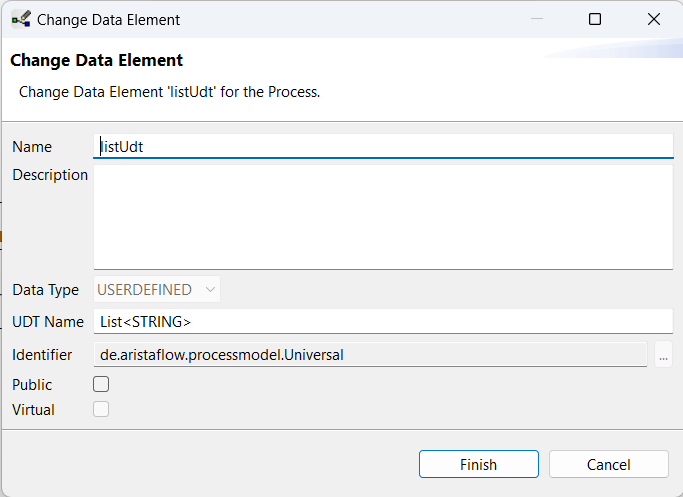Open the ellipsis browse button beside Identifier
This screenshot has height=497, width=683.
663,355
